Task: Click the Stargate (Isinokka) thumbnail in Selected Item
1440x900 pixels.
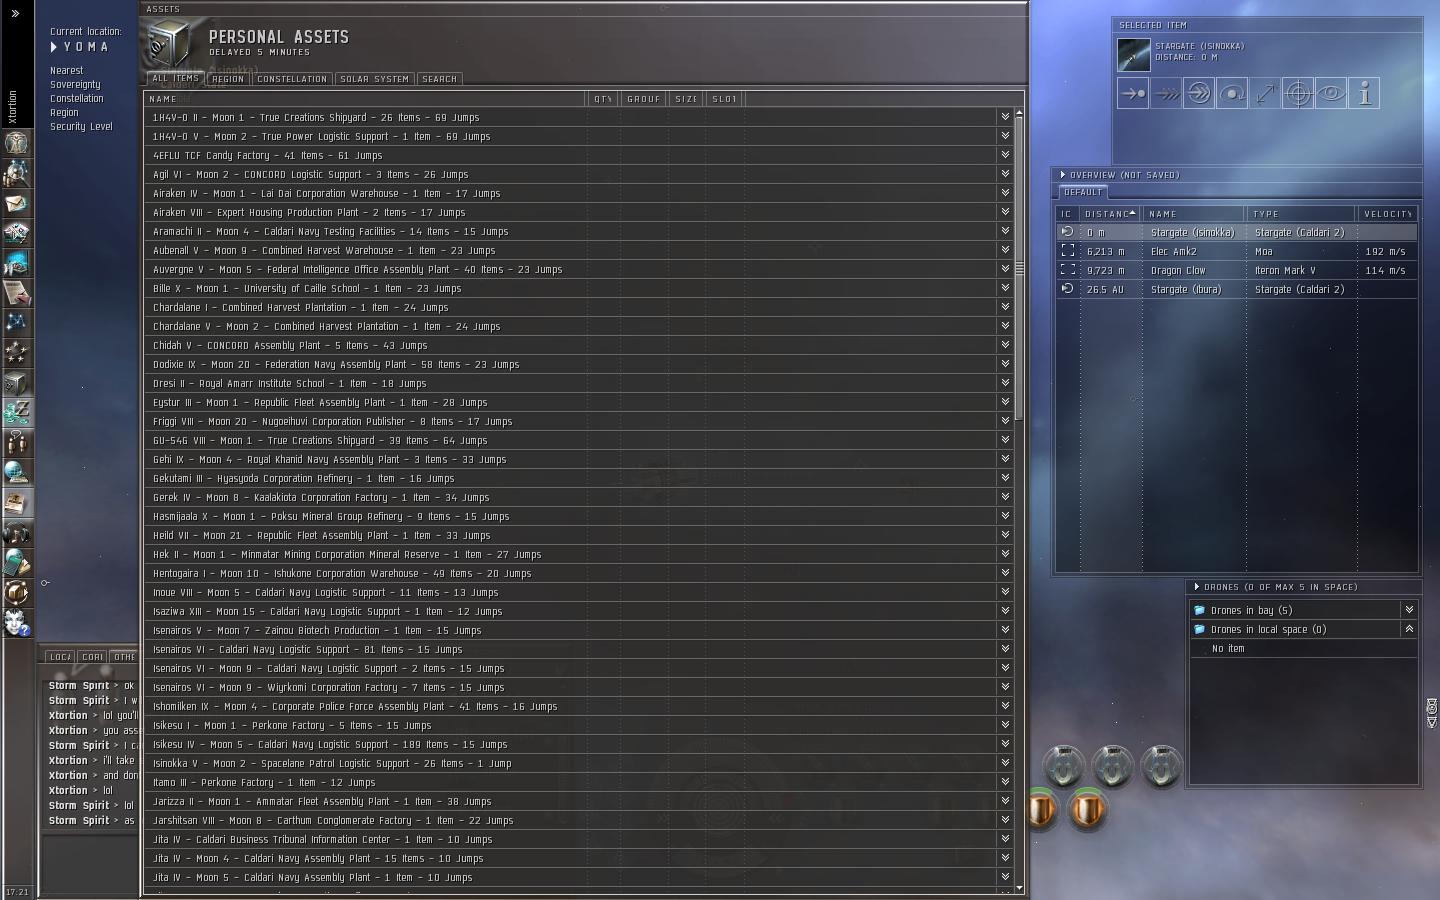Action: [x=1133, y=54]
